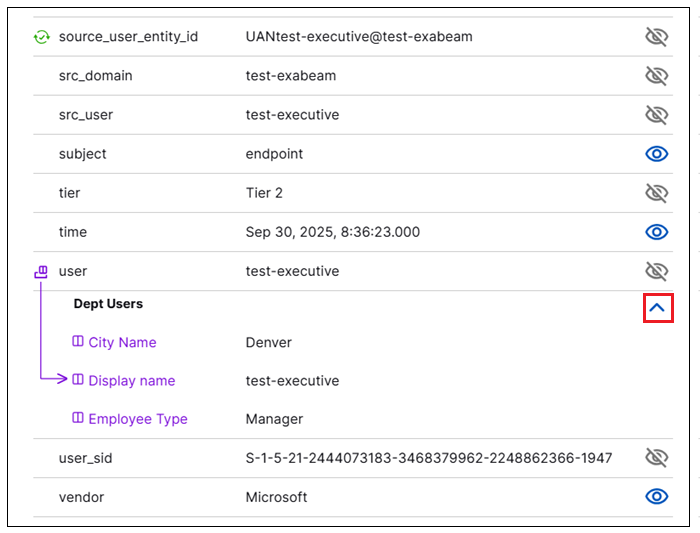This screenshot has width=700, height=533.
Task: Show the source_user_entity_id field via crossed-eye icon
Action: click(x=656, y=37)
